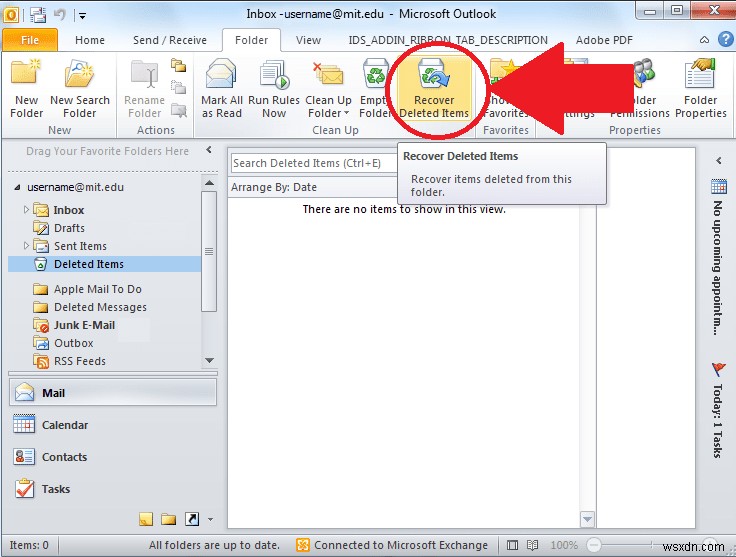The height and width of the screenshot is (557, 736).
Task: Switch to Reading view in status bar
Action: pos(532,545)
